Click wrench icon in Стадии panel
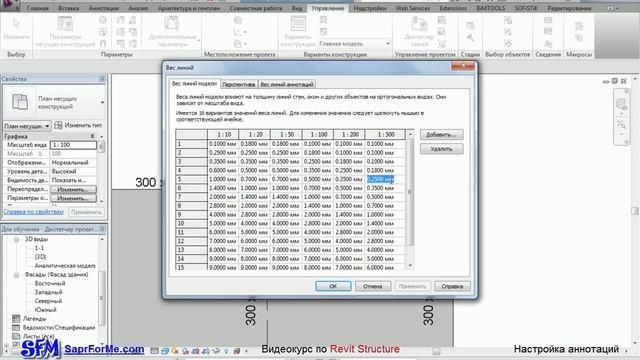The height and width of the screenshot is (360, 640). [x=470, y=38]
